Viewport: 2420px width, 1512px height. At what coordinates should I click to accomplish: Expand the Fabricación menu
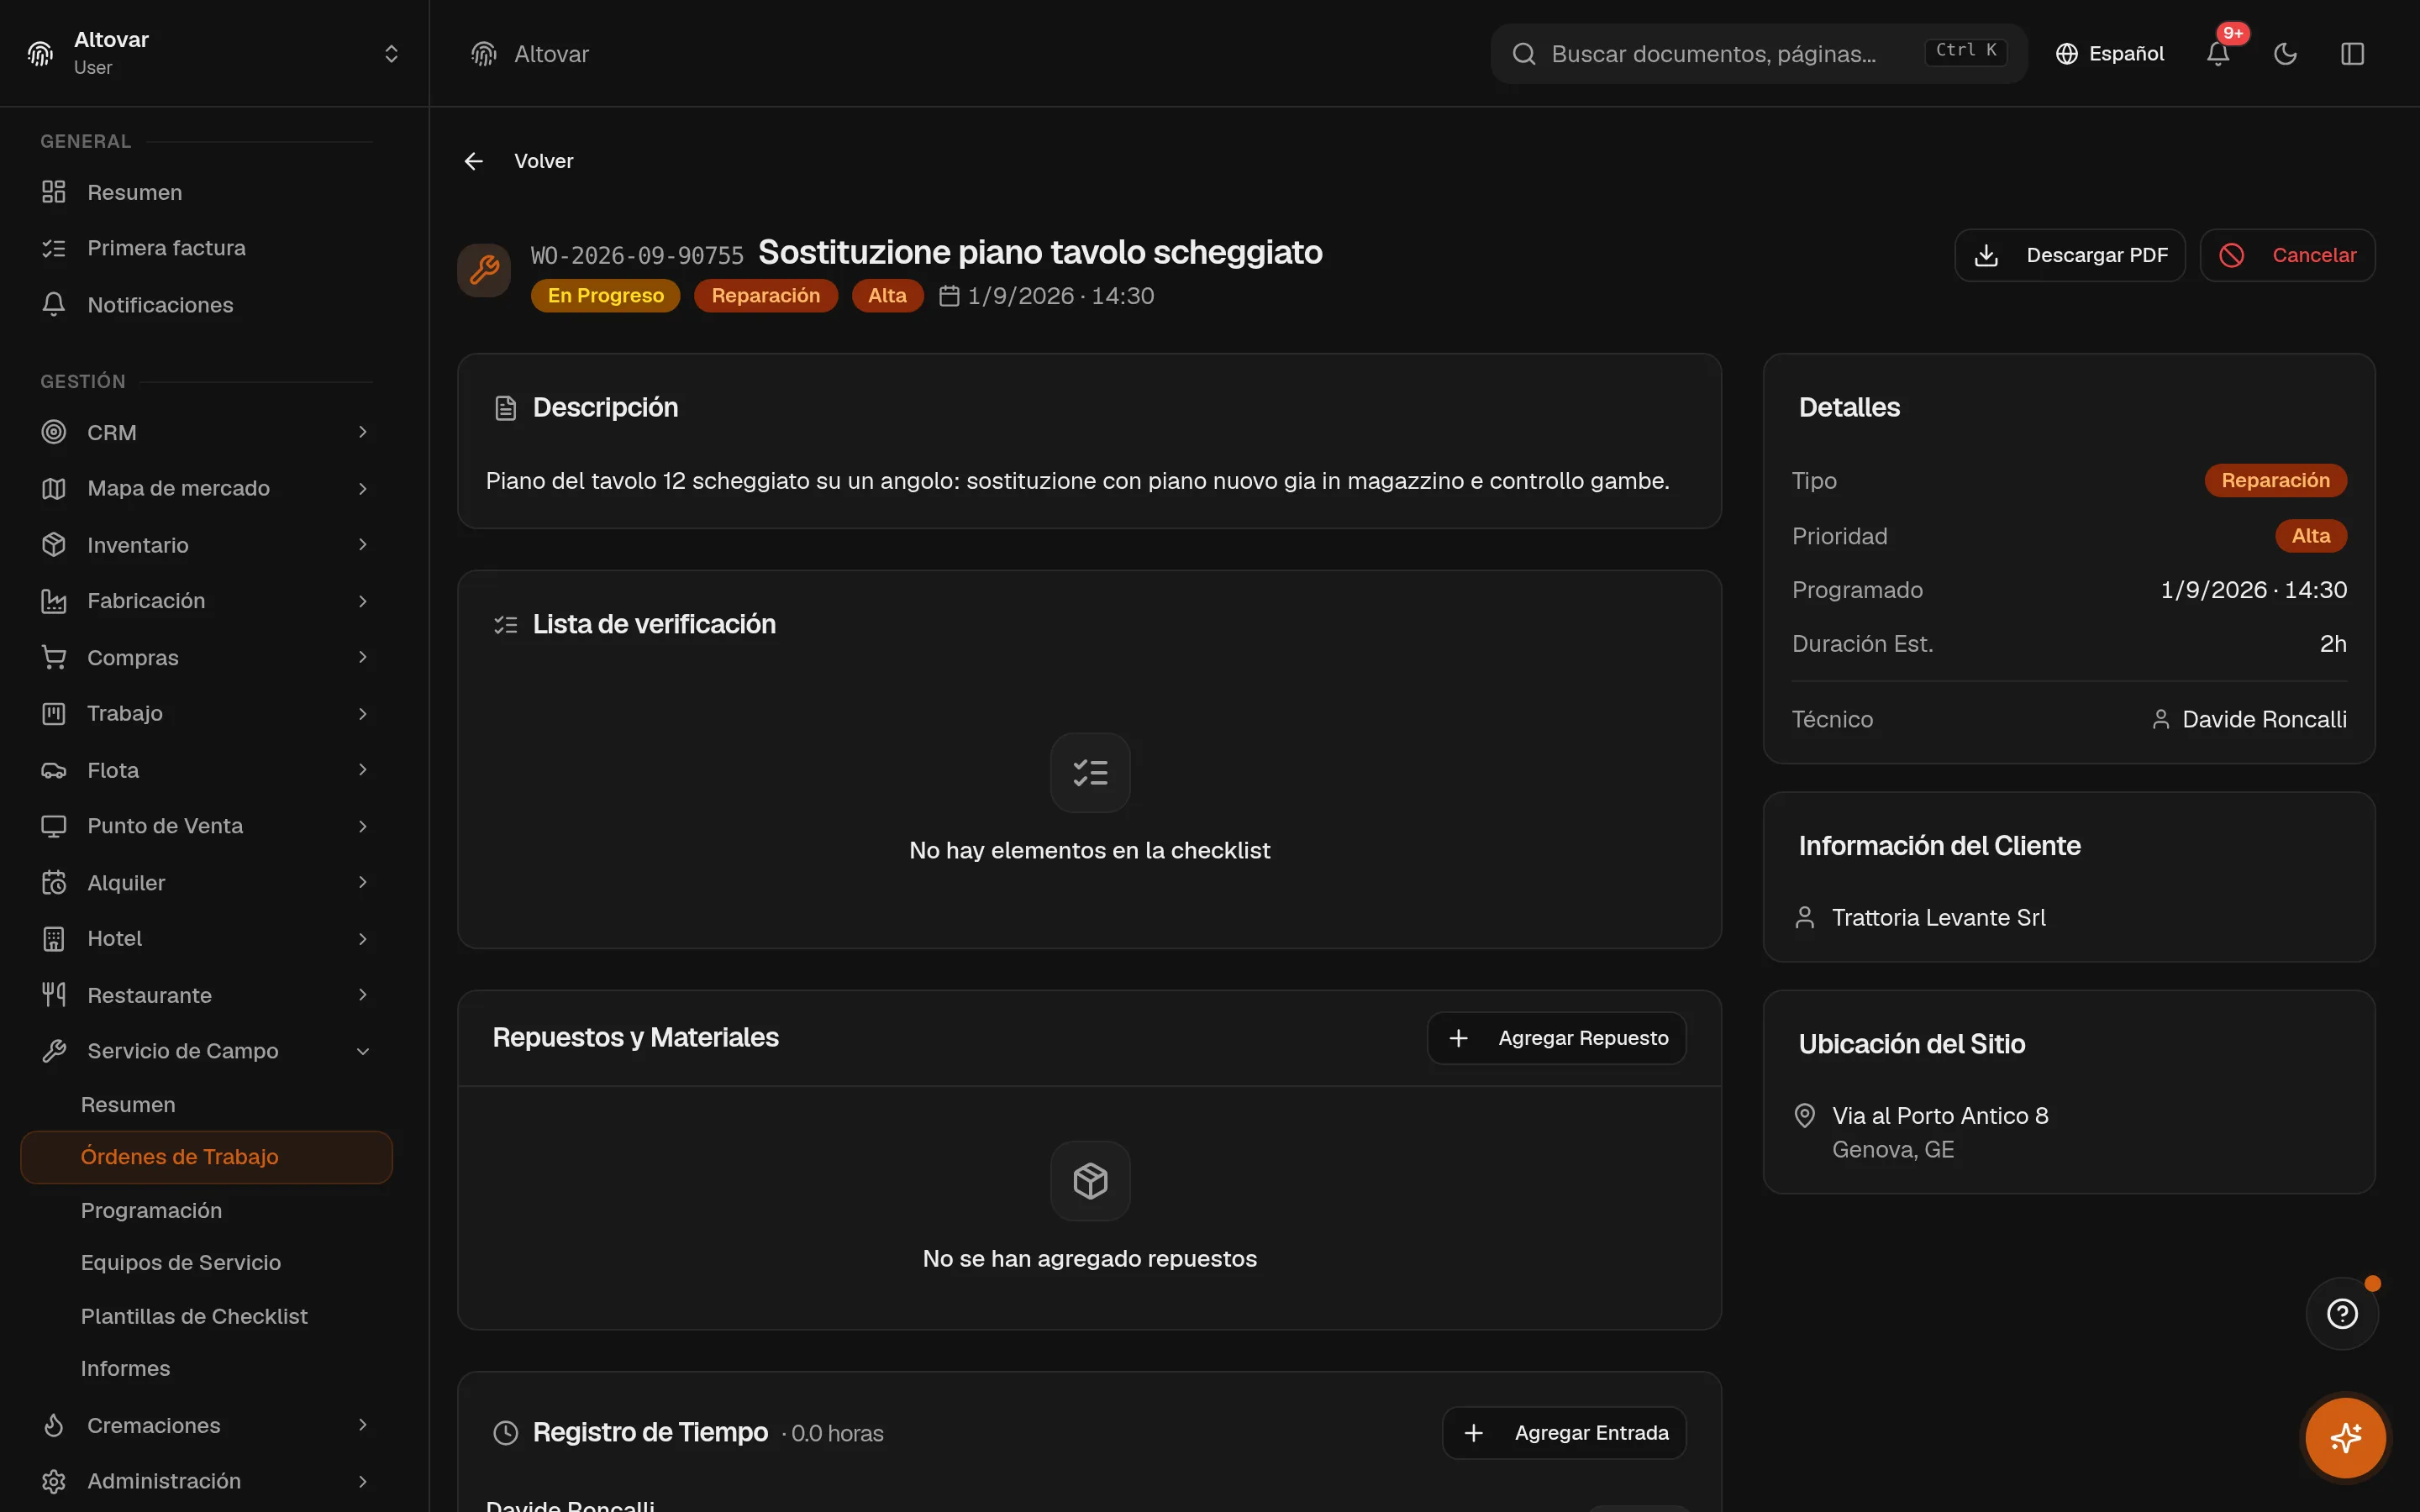(206, 601)
